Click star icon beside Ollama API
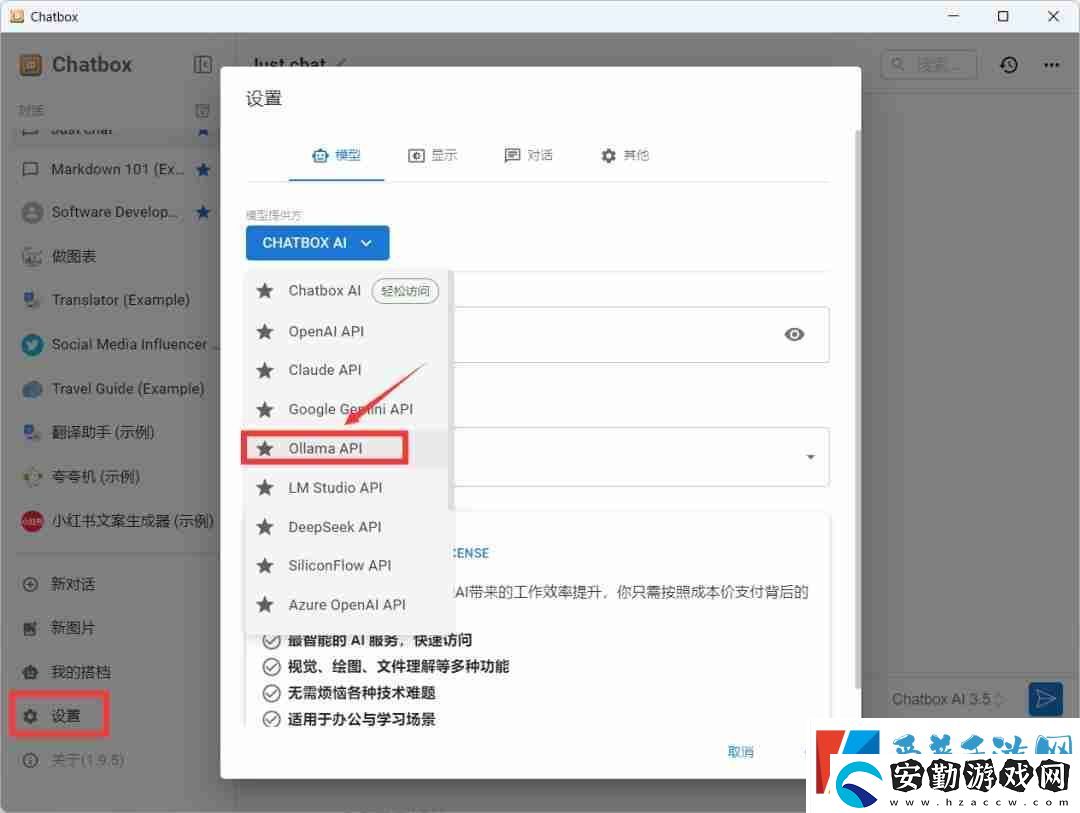Viewport: 1080px width, 813px height. [264, 449]
